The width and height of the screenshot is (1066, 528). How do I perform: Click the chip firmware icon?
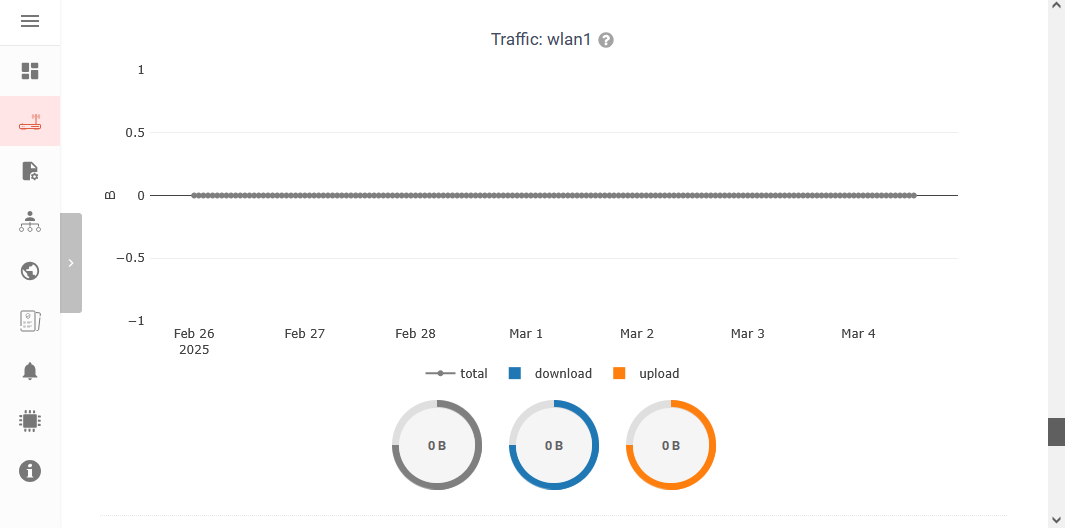point(30,421)
